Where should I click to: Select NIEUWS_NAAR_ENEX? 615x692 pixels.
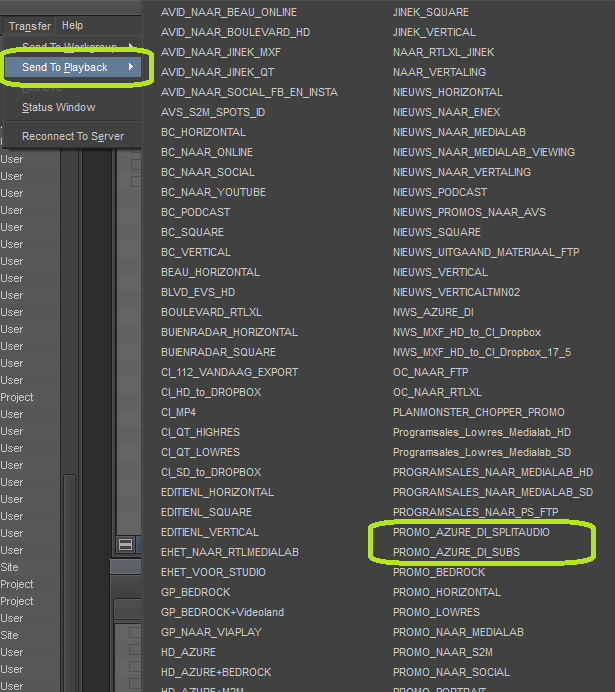[x=446, y=112]
